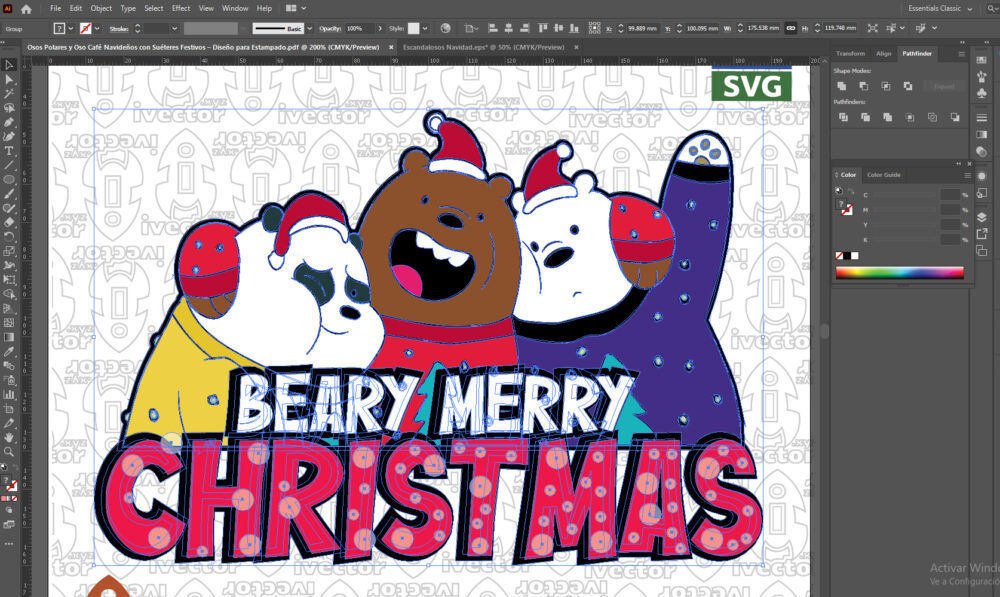Select the Direct Selection tool
This screenshot has width=1000, height=597.
pos(9,80)
